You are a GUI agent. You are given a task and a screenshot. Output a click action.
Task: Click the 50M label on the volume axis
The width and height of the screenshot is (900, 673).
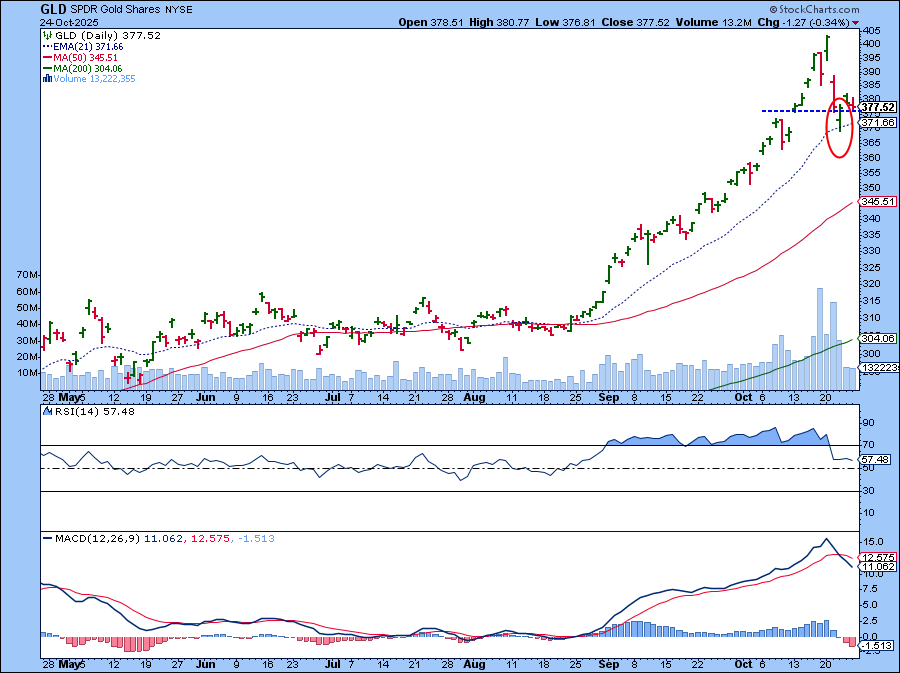tap(27, 308)
